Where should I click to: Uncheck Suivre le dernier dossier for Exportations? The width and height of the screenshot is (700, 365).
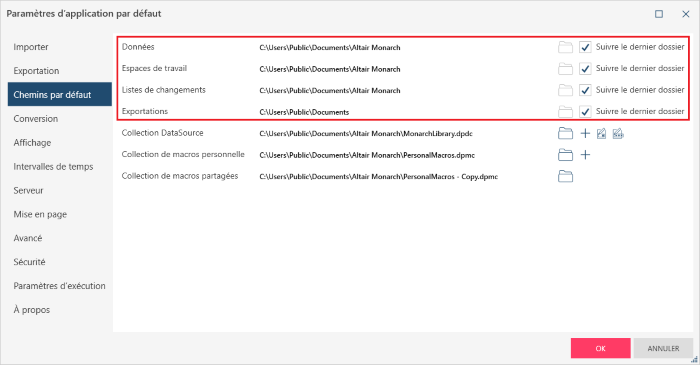(585, 112)
